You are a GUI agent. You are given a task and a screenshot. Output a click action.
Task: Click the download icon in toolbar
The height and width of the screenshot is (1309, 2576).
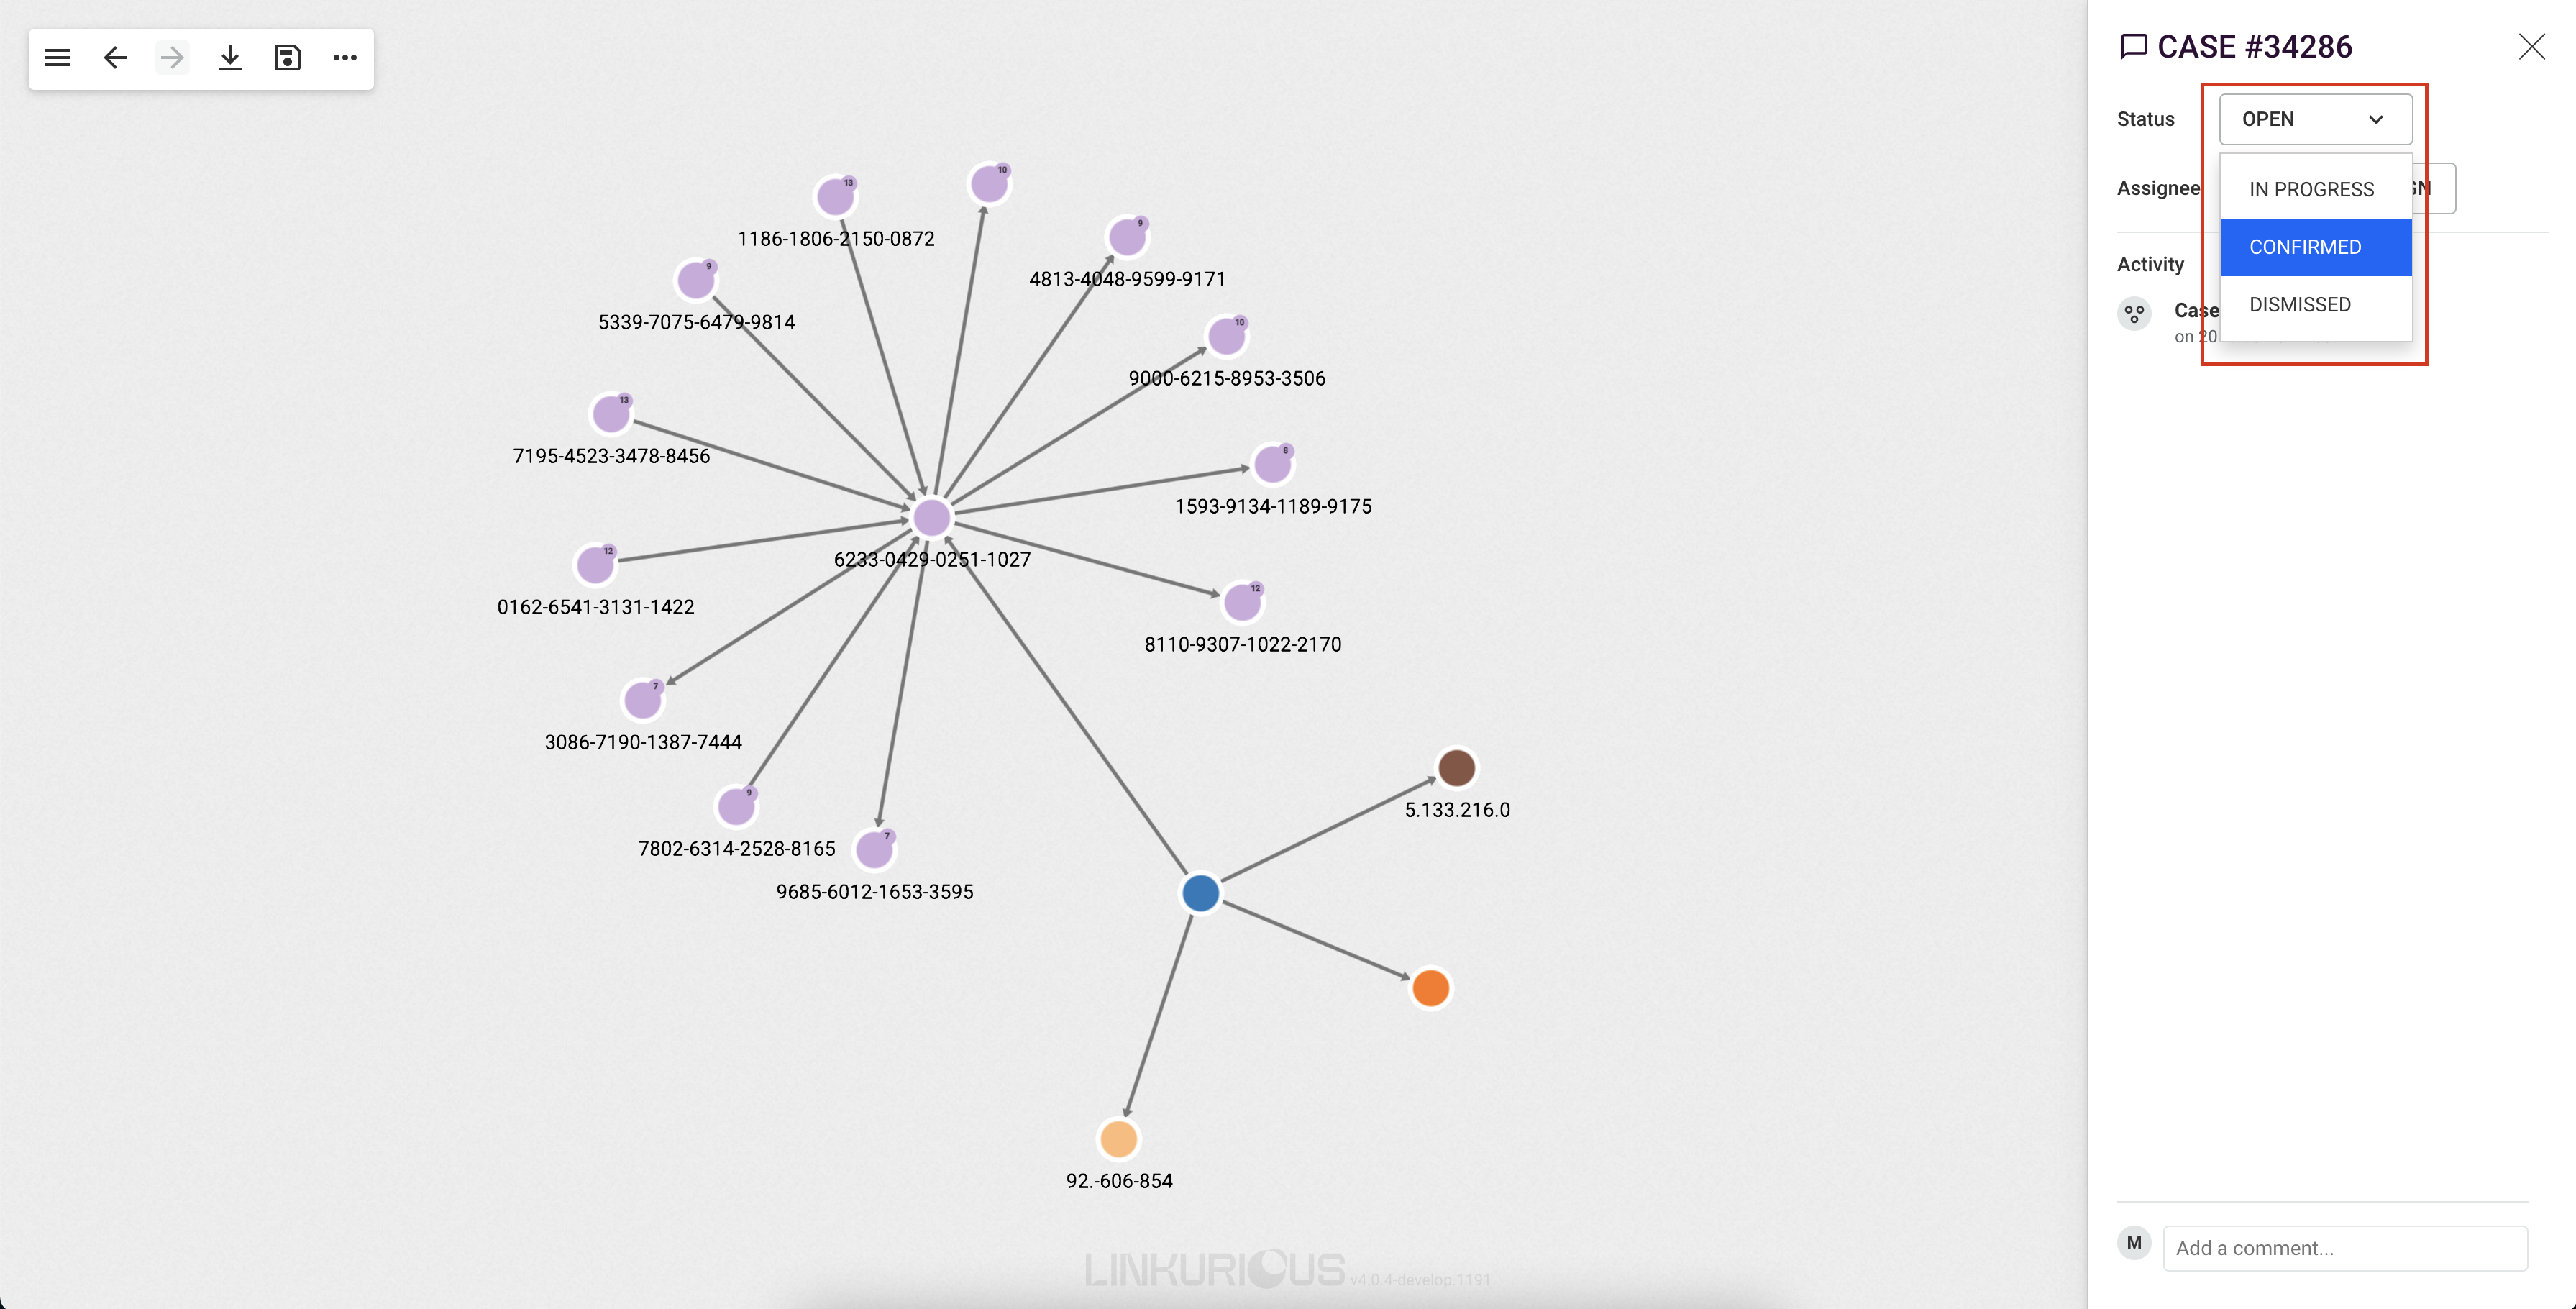point(230,57)
